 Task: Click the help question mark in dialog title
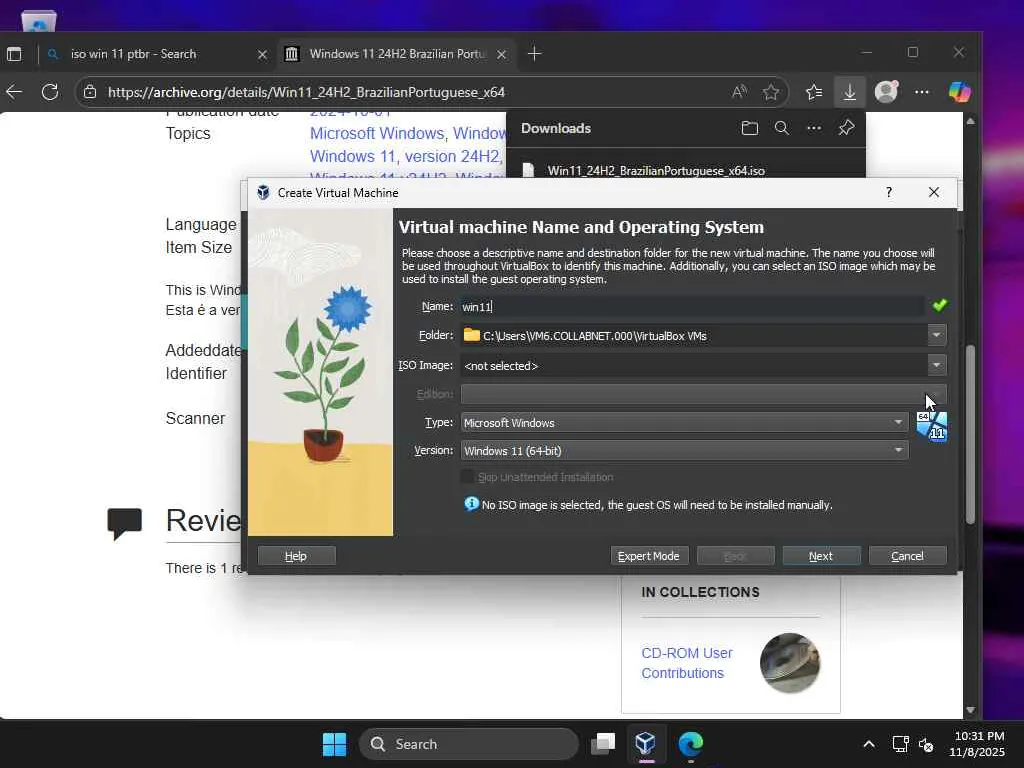point(889,192)
